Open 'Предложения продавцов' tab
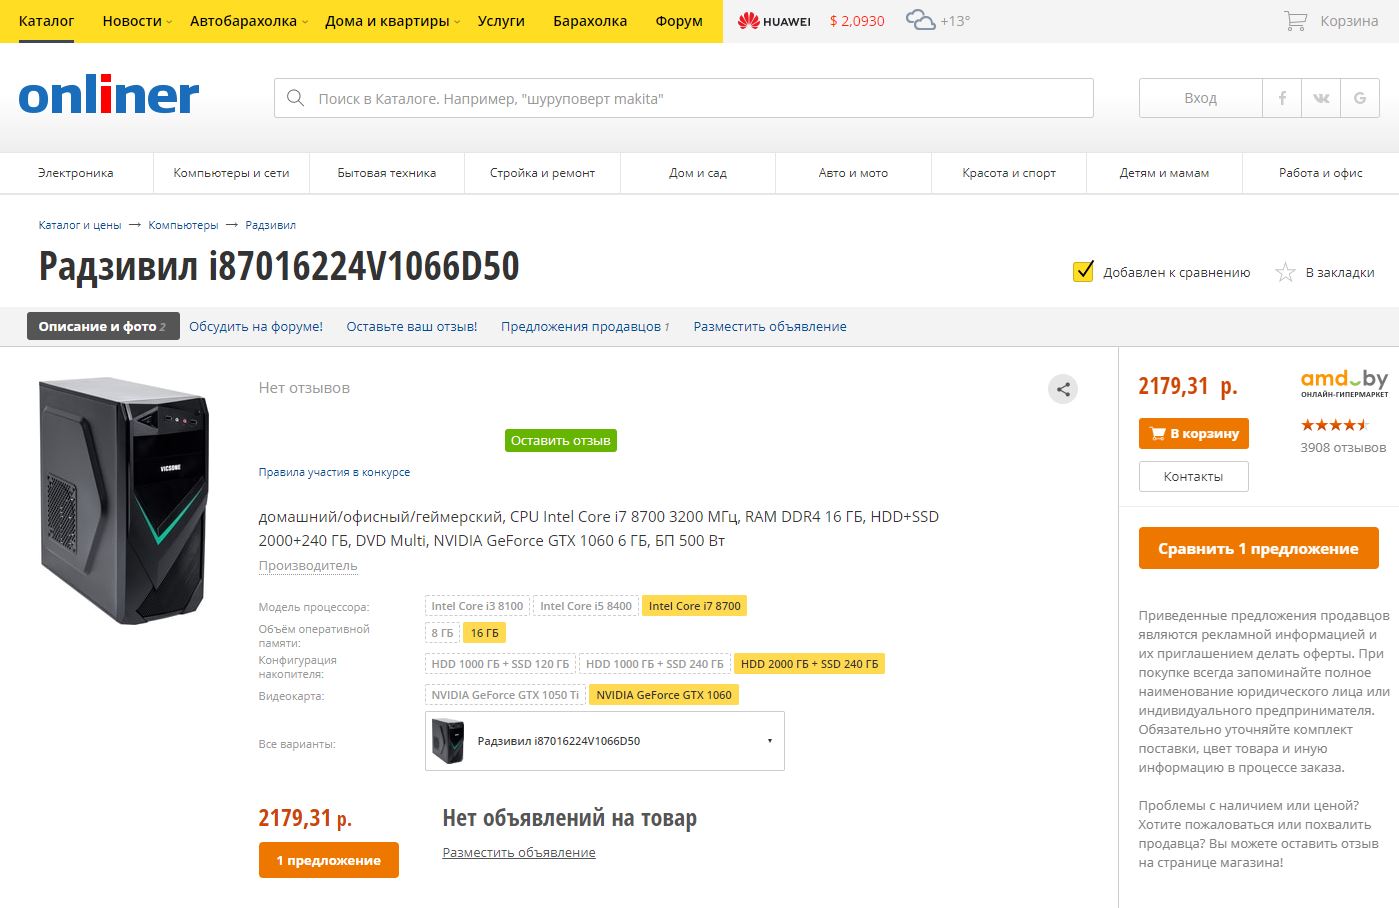The image size is (1399, 908). click(585, 326)
